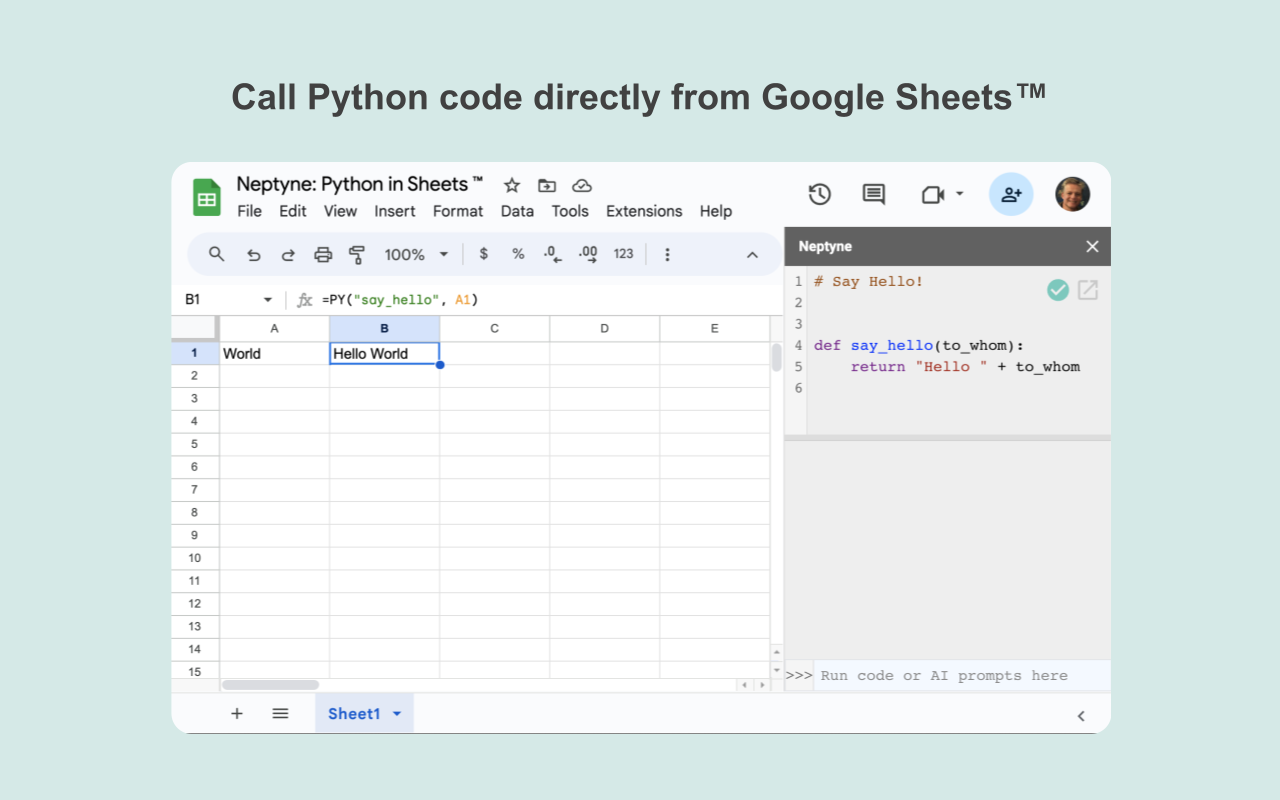Click the # Say Hello! comment line

click(x=868, y=281)
